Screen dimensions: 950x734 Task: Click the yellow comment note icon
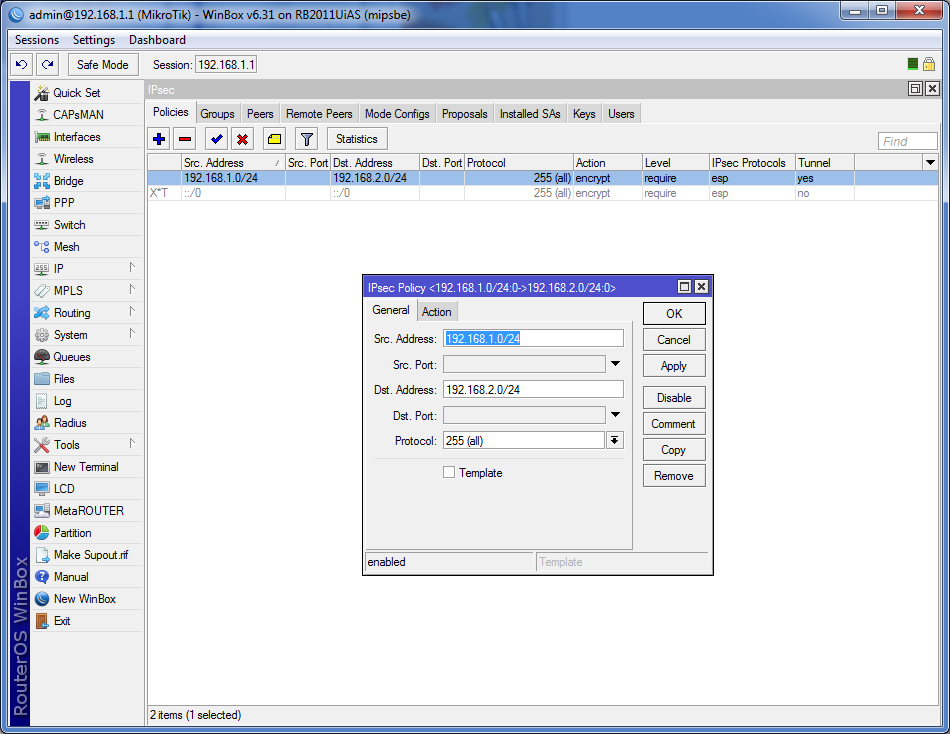click(x=275, y=139)
